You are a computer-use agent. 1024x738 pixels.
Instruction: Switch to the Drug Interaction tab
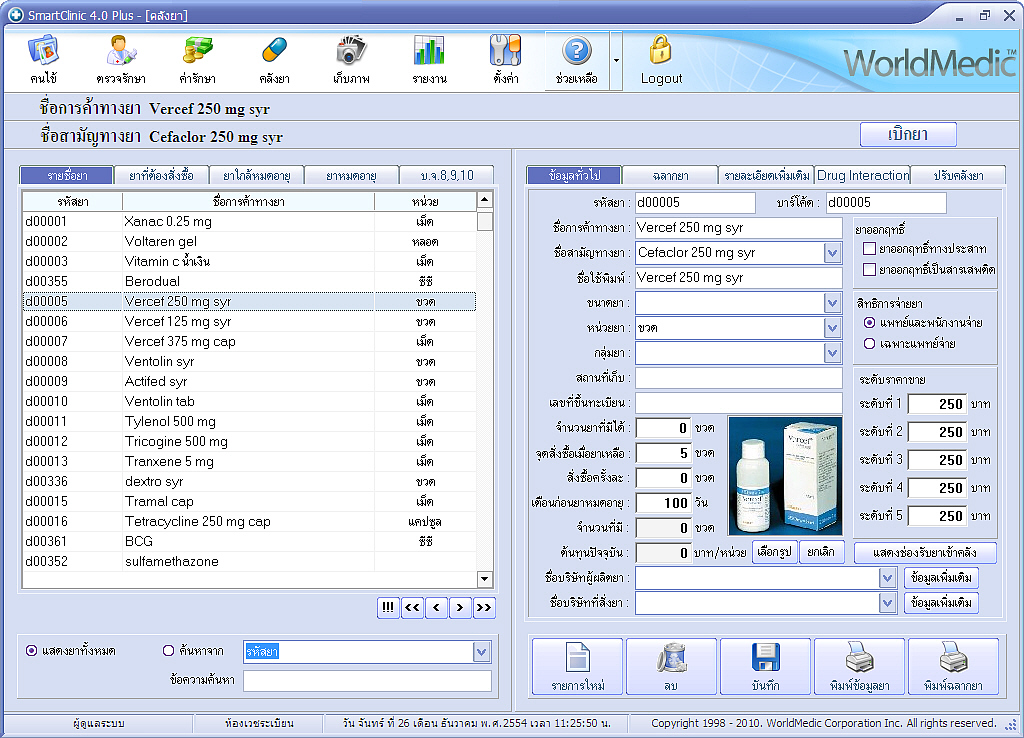pyautogui.click(x=863, y=175)
